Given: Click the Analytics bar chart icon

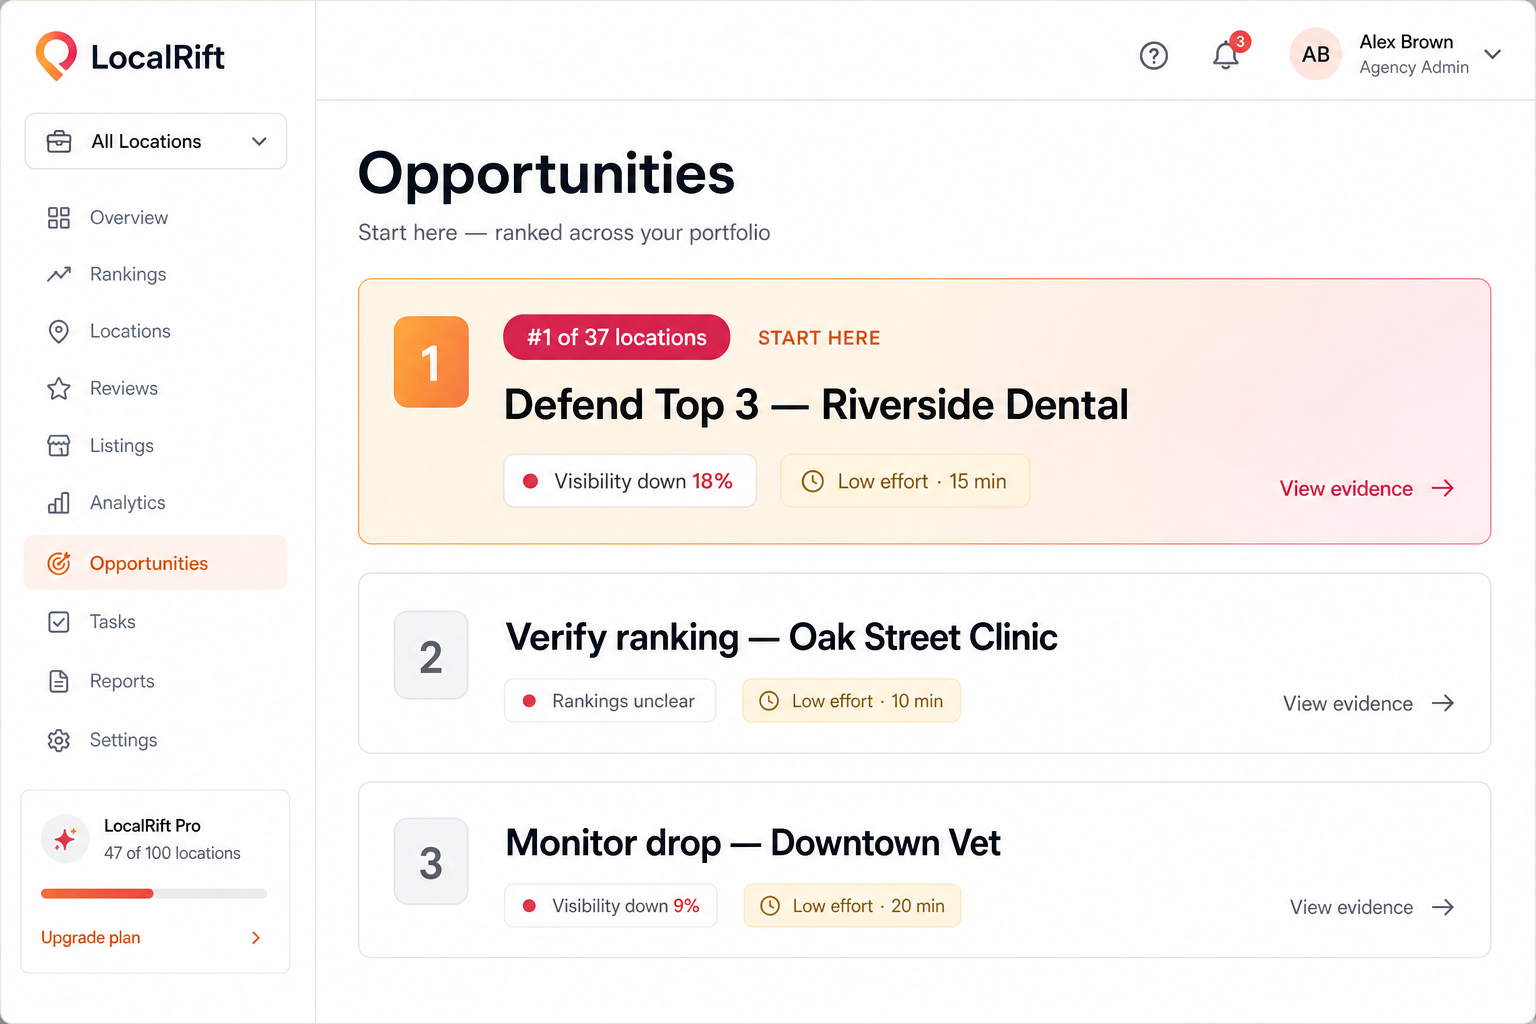Looking at the screenshot, I should tap(59, 502).
